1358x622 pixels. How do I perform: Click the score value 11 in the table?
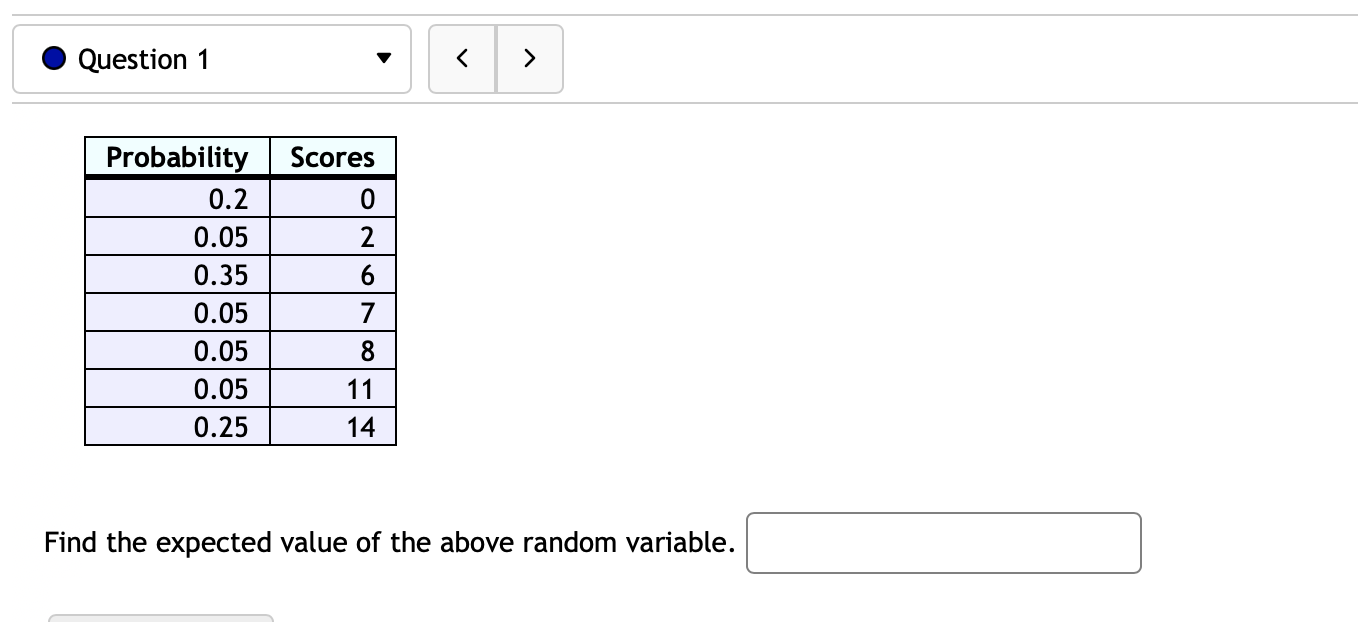click(362, 389)
